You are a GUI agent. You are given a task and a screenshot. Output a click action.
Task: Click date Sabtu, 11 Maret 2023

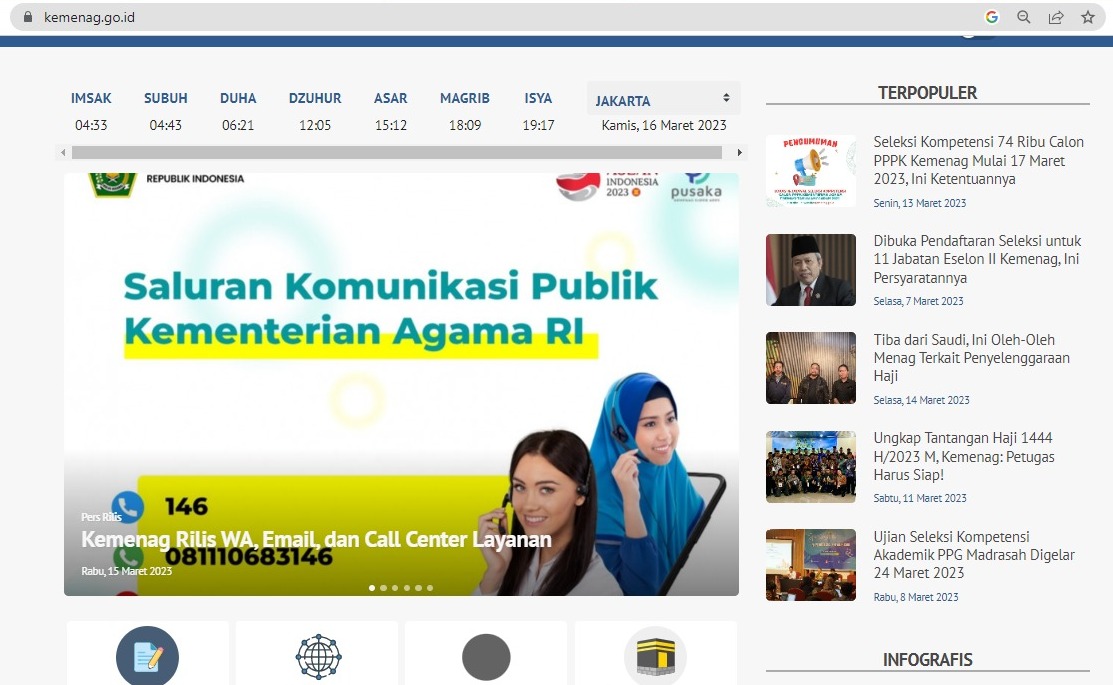coord(920,498)
